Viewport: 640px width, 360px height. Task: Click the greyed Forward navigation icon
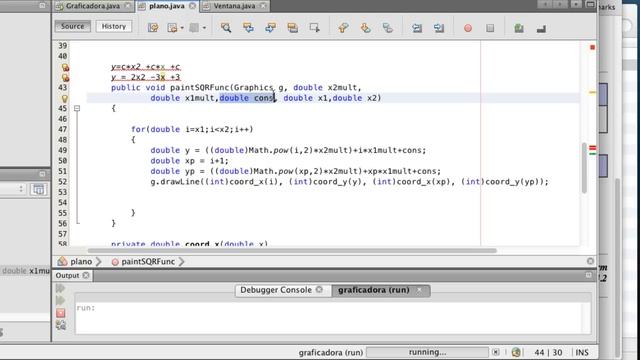[x=194, y=28]
